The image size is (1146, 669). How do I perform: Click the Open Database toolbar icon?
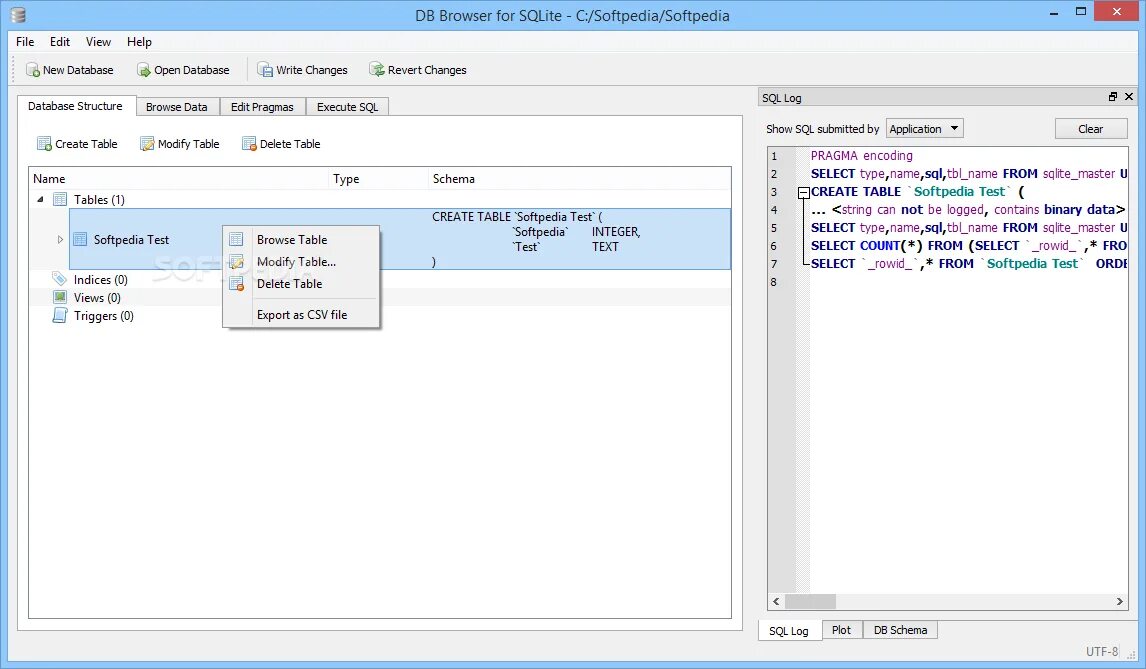pyautogui.click(x=144, y=70)
